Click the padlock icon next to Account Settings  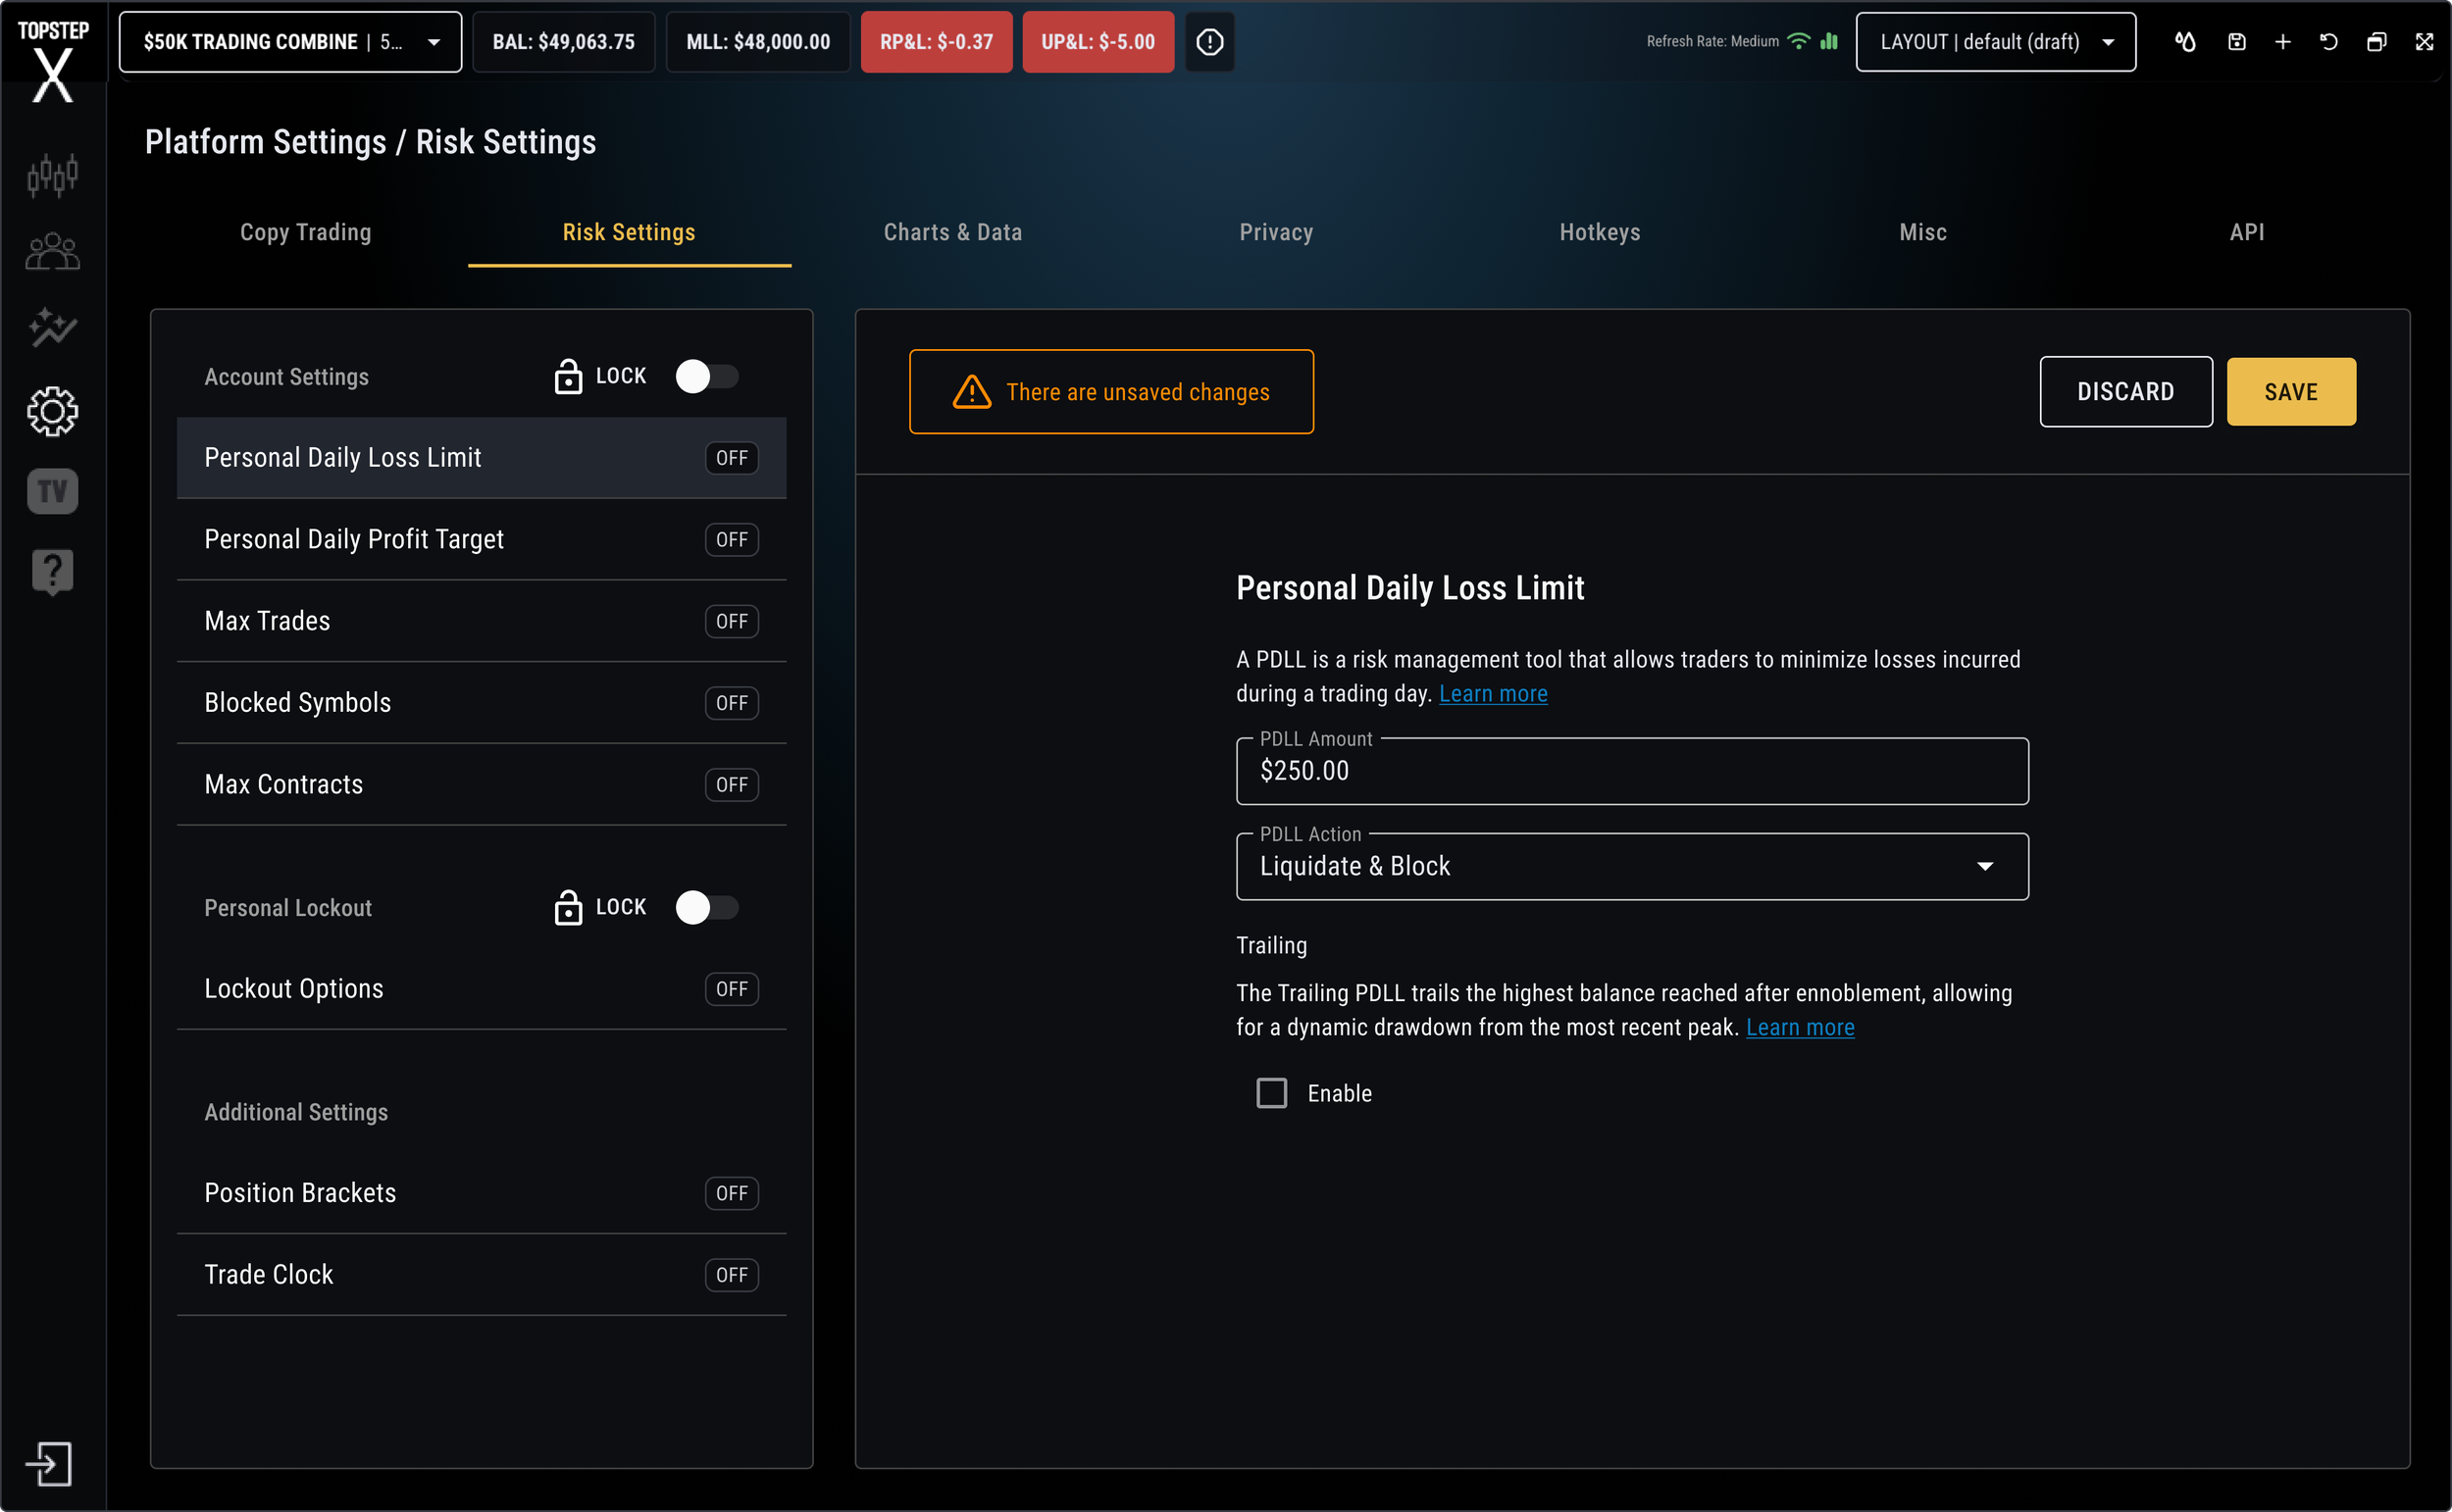[568, 376]
